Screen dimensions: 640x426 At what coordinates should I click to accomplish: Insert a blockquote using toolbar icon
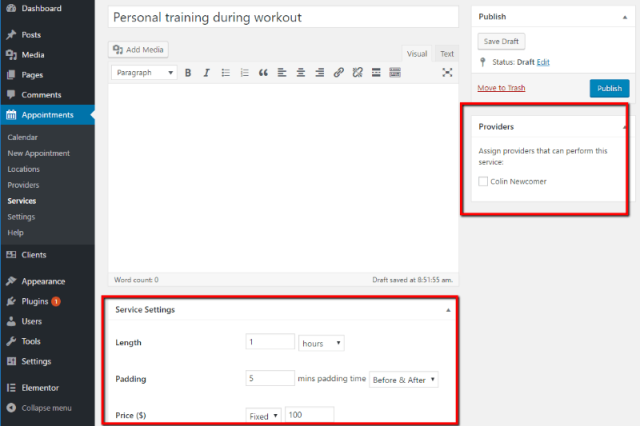tap(263, 73)
